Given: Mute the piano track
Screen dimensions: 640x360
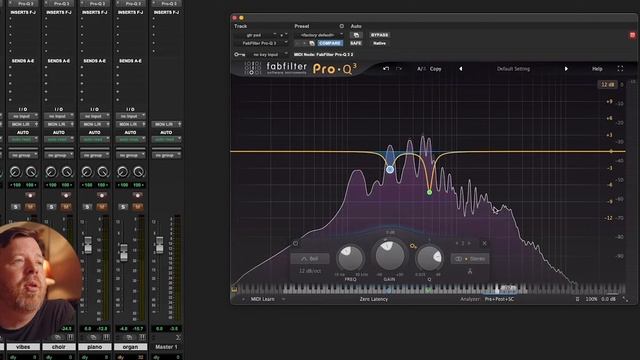Looking at the screenshot, I should point(102,207).
